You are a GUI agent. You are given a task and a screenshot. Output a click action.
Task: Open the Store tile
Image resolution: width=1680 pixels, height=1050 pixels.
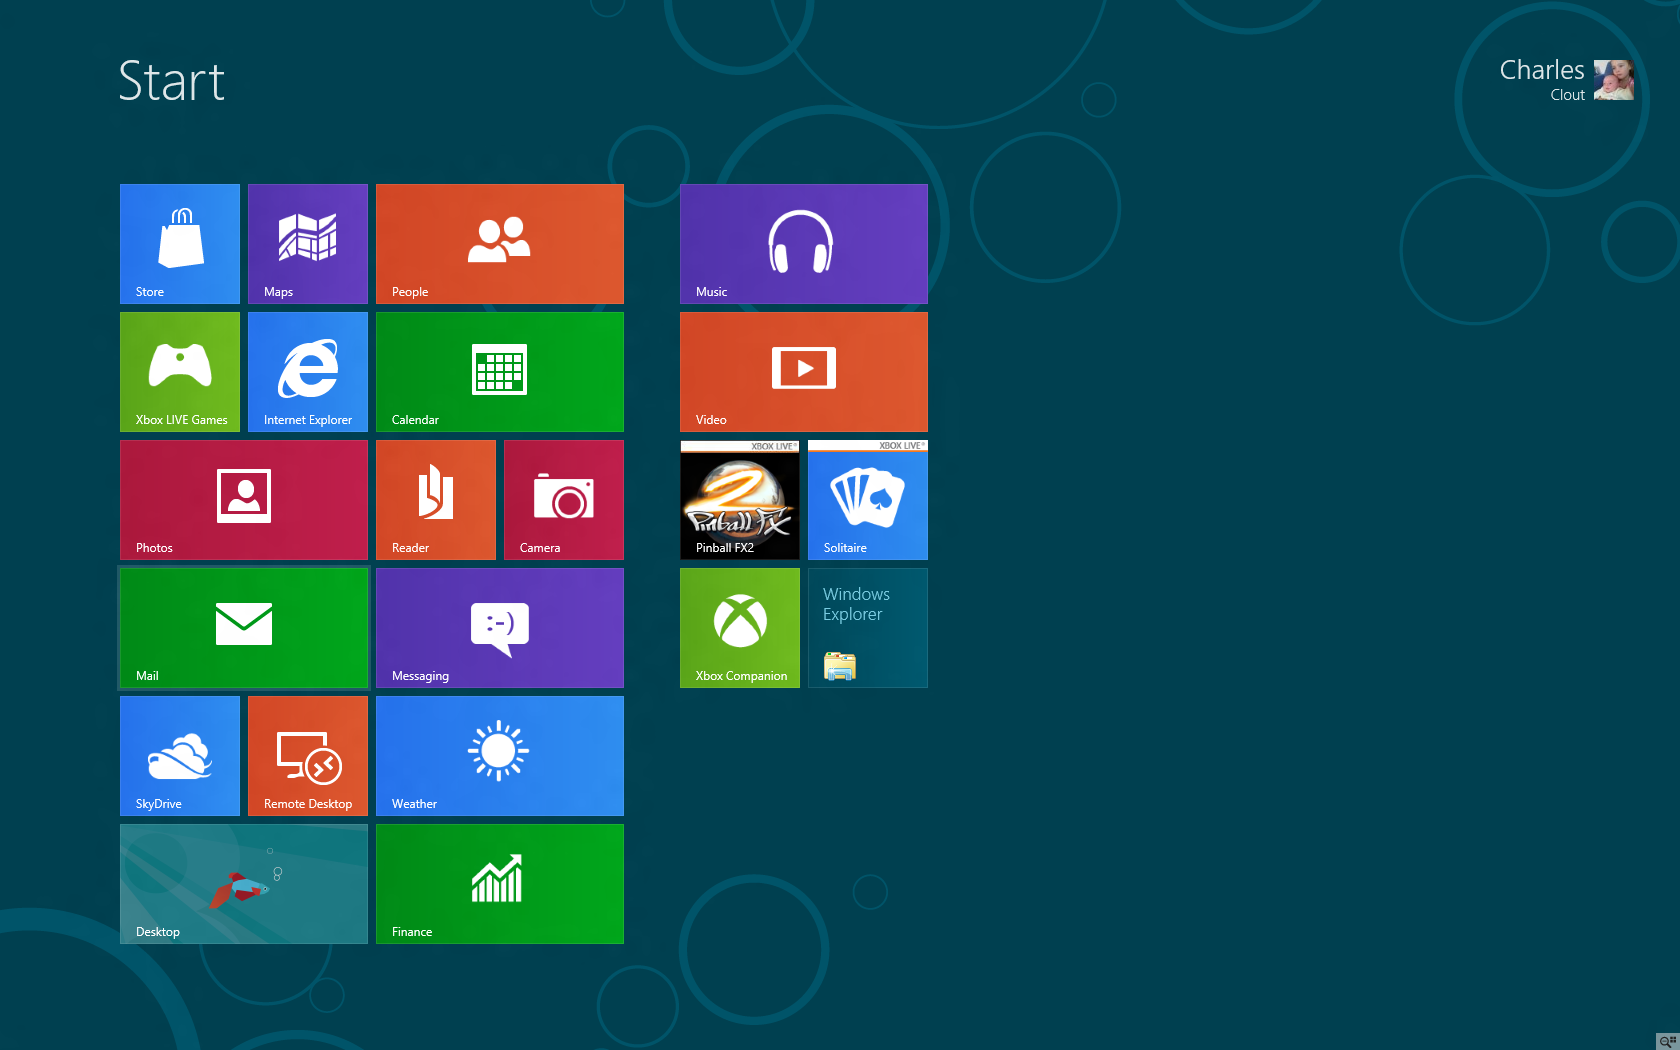coord(180,244)
